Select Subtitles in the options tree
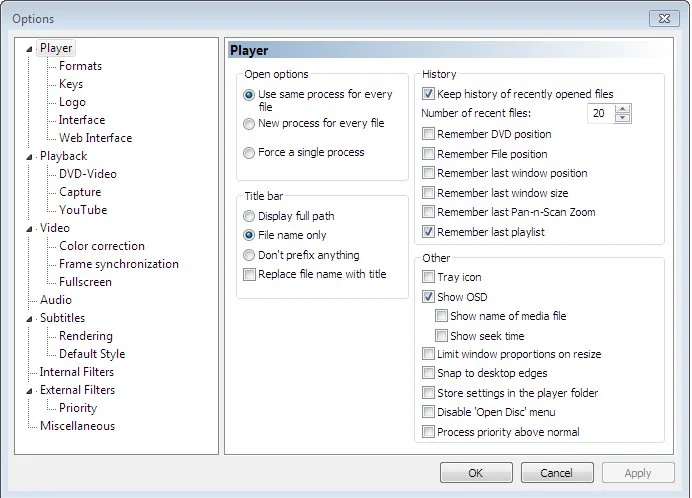692x498 pixels. click(62, 318)
